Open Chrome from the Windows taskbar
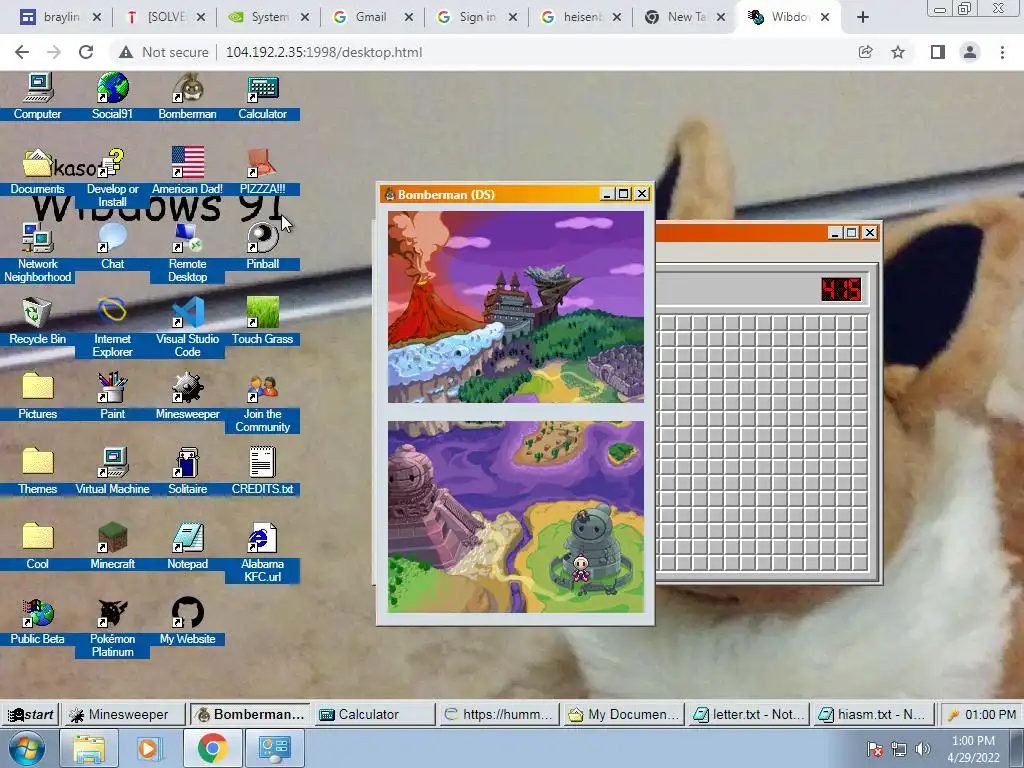The image size is (1024, 768). pyautogui.click(x=212, y=748)
